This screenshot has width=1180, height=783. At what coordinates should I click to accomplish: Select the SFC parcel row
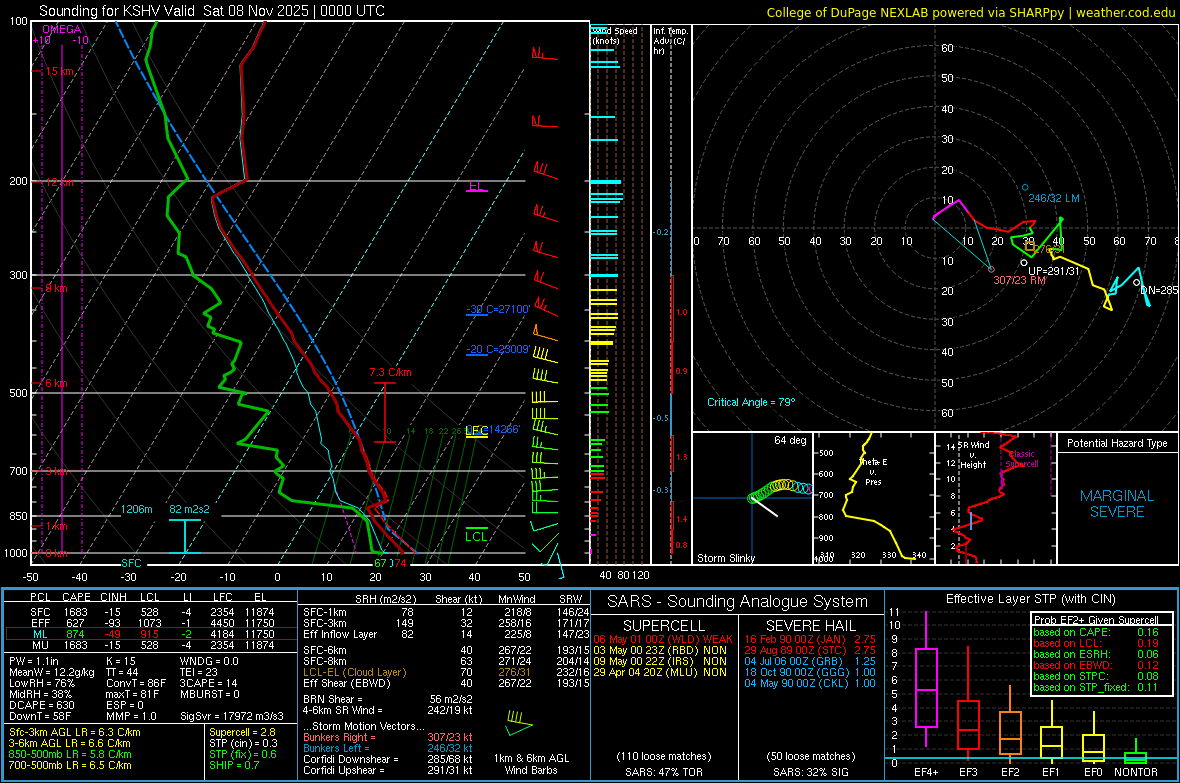[x=151, y=612]
